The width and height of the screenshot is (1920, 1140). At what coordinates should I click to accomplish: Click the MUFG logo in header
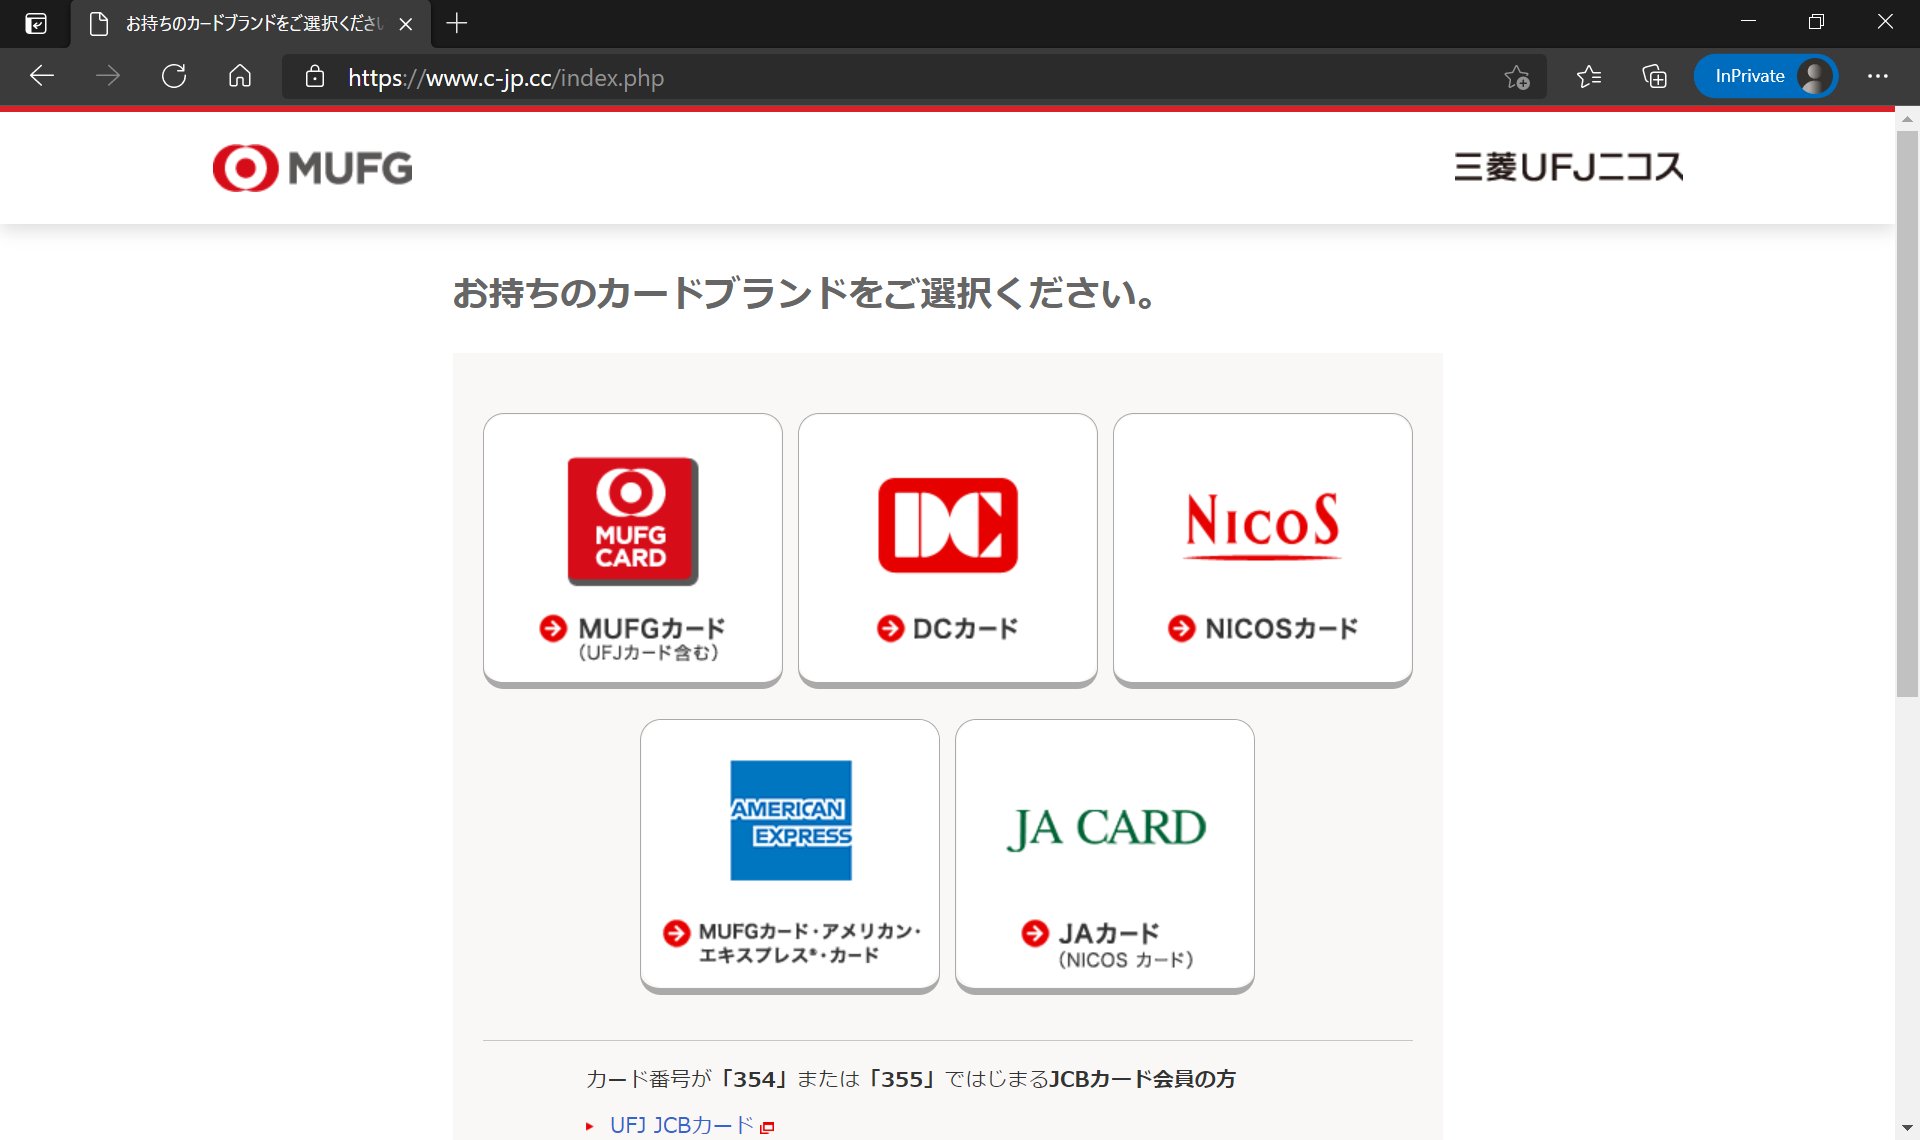point(313,168)
